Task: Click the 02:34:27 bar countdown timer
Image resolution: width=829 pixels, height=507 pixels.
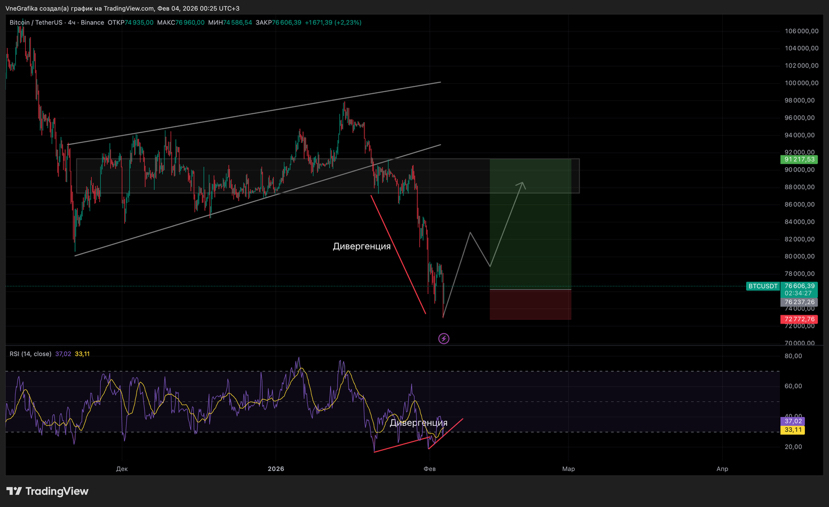Action: click(x=799, y=293)
